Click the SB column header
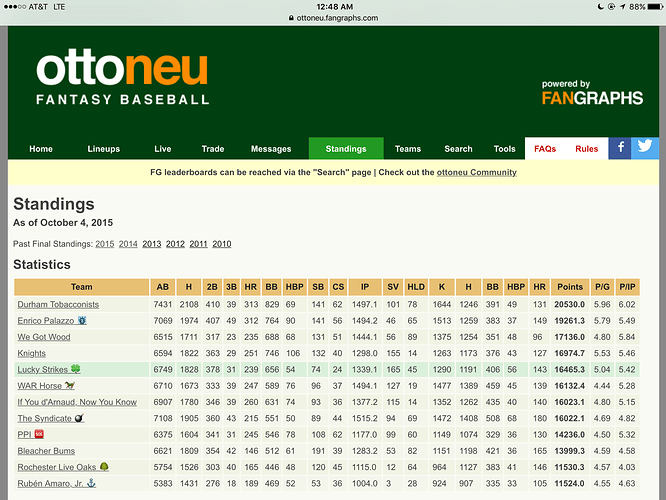Screen dimensions: 666x500 click(x=318, y=287)
